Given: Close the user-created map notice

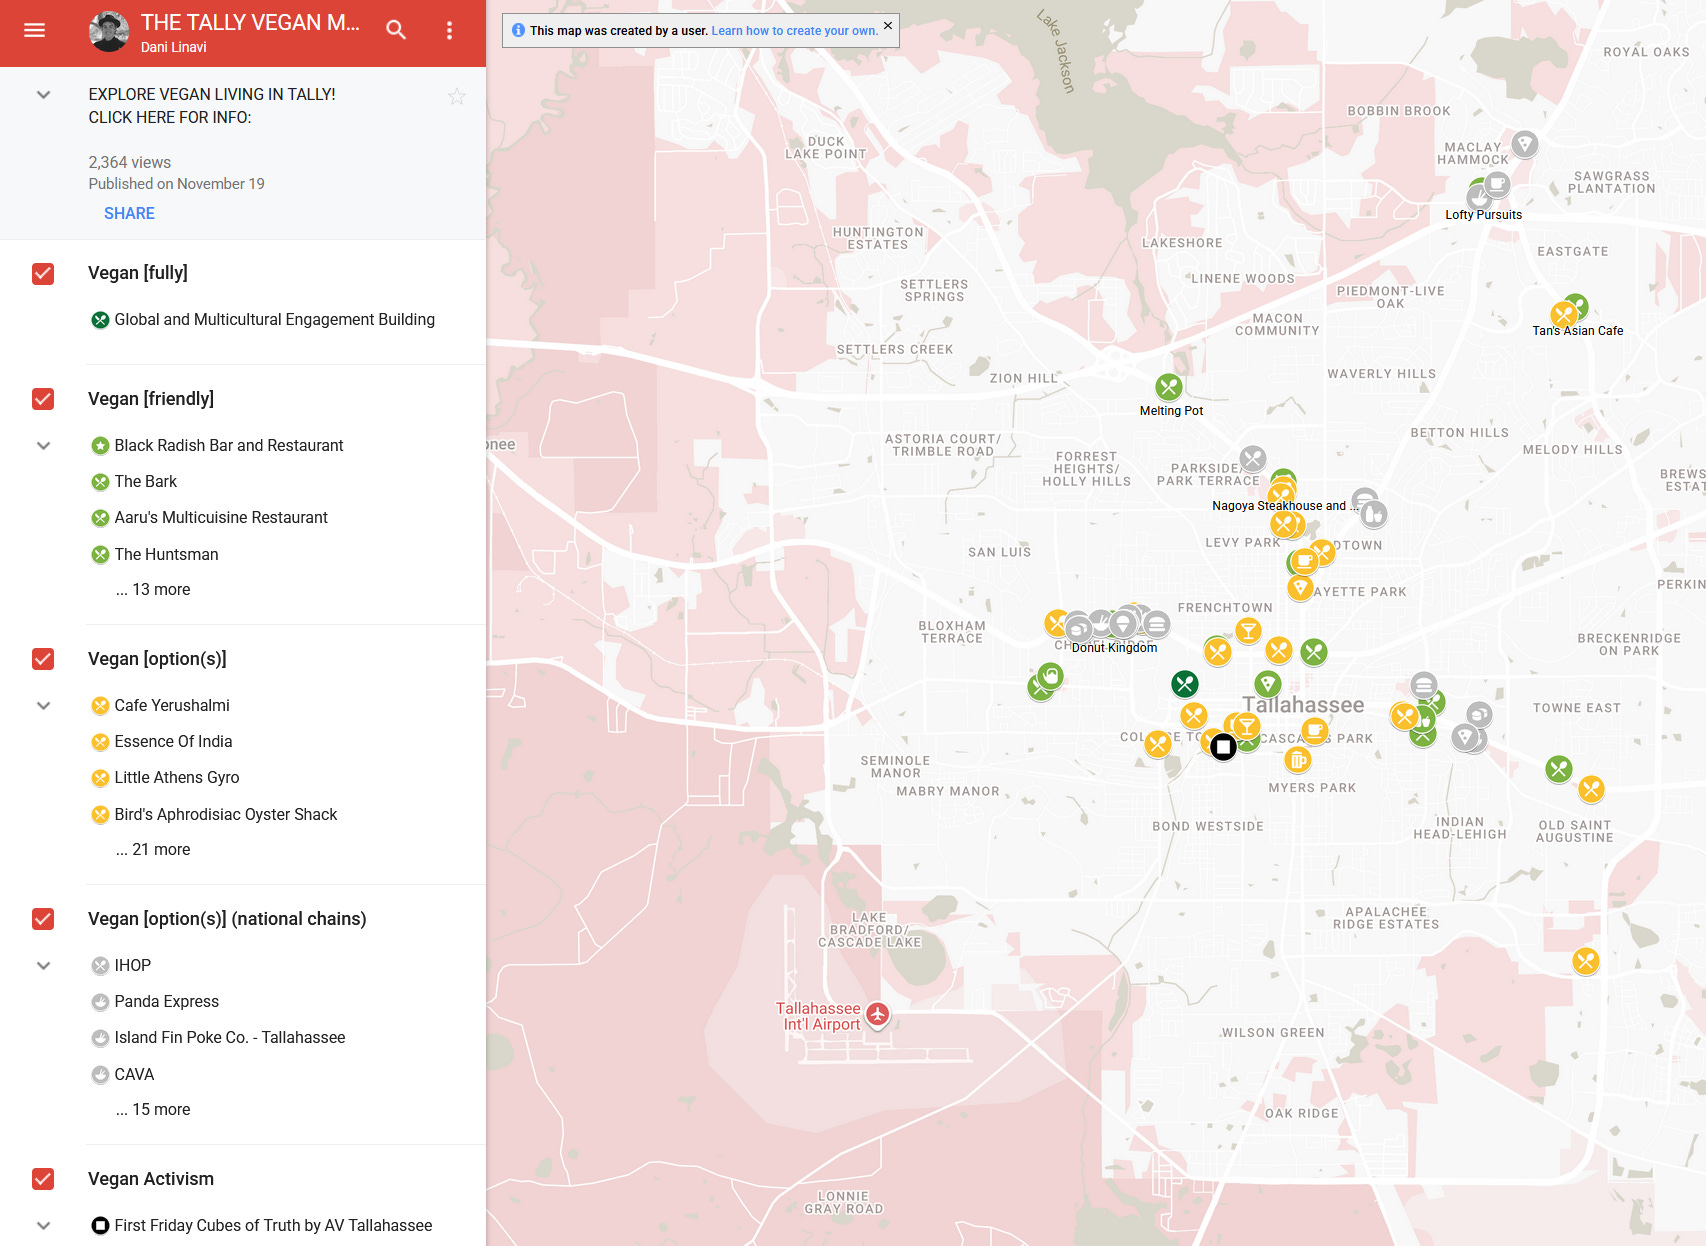Looking at the screenshot, I should pos(888,26).
